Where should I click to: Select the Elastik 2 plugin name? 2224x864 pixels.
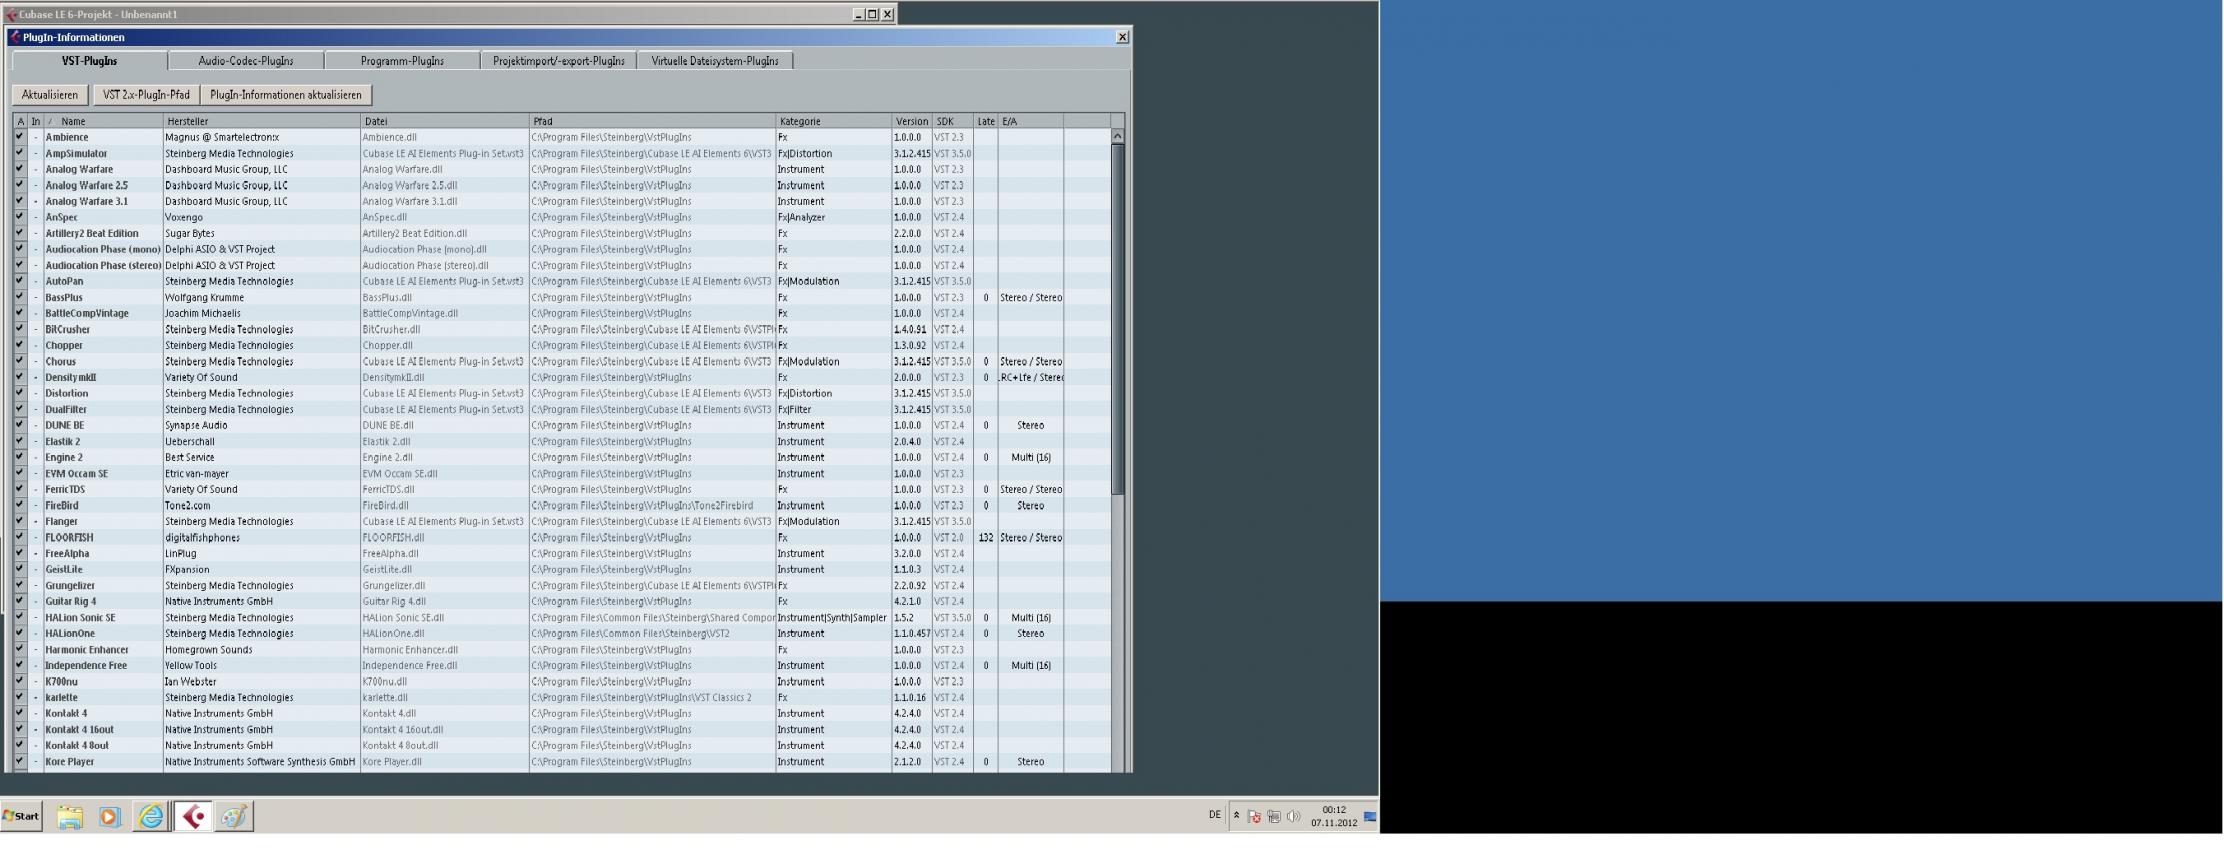tap(62, 441)
